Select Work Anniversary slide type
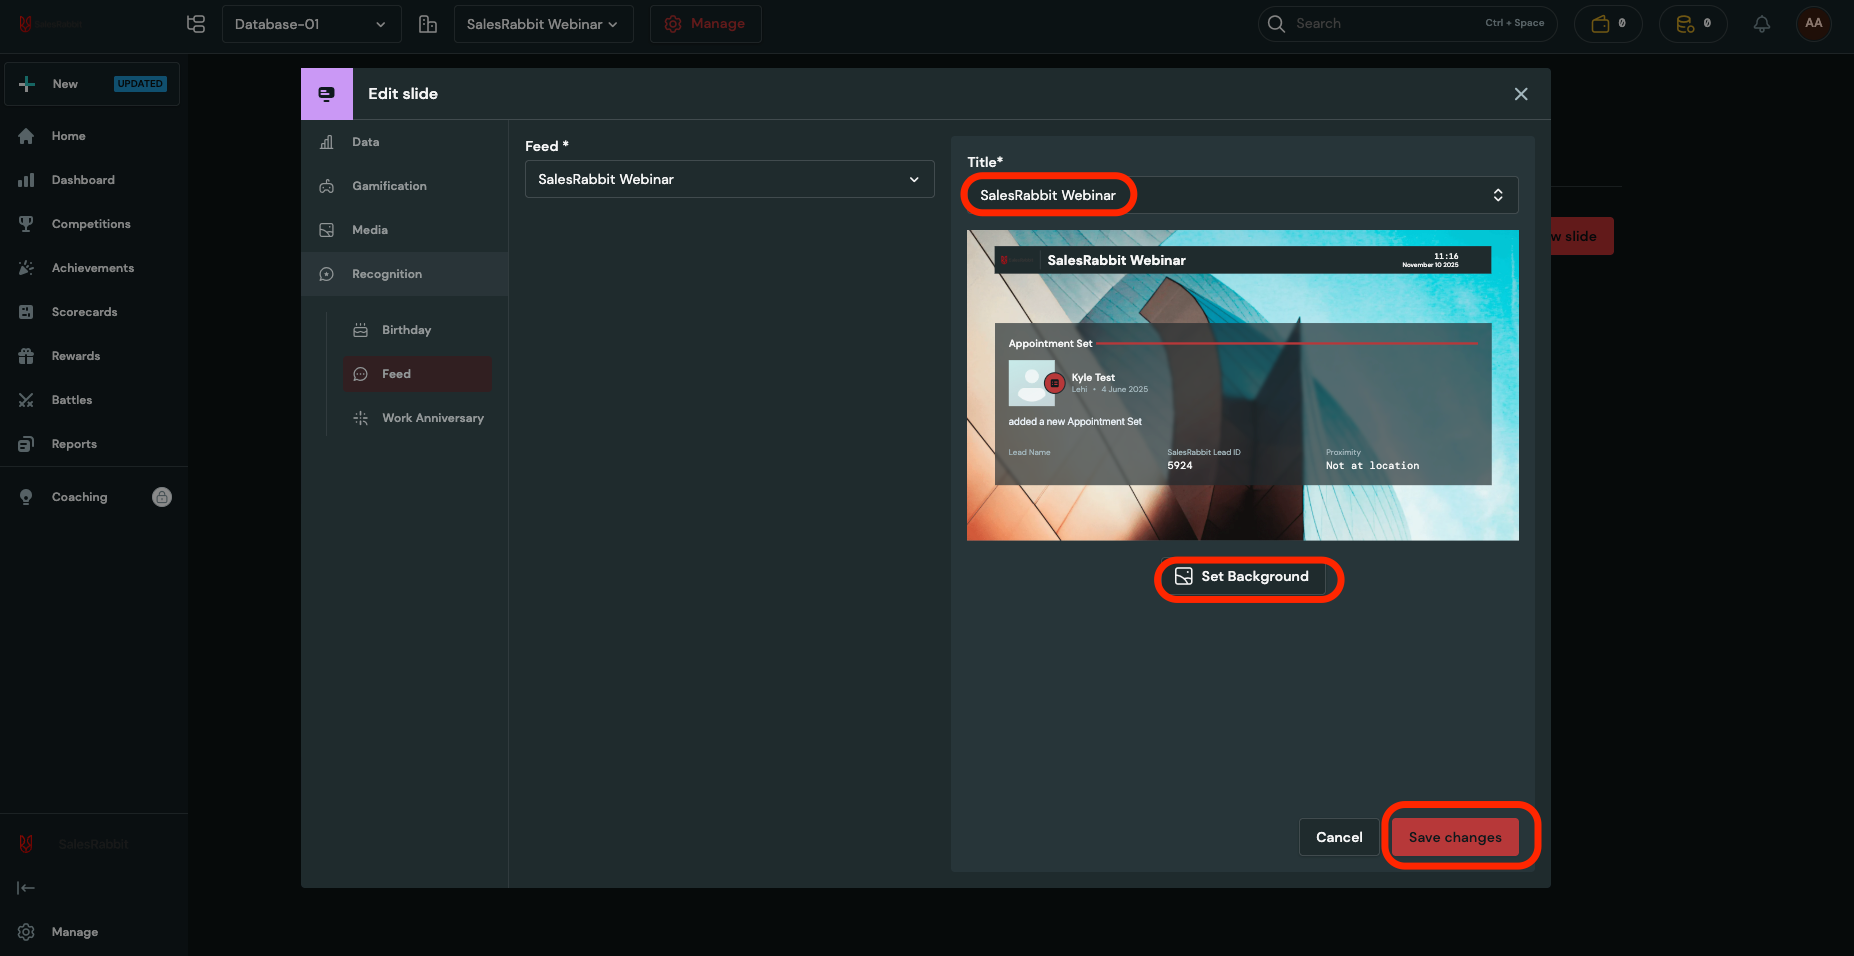 click(x=432, y=418)
